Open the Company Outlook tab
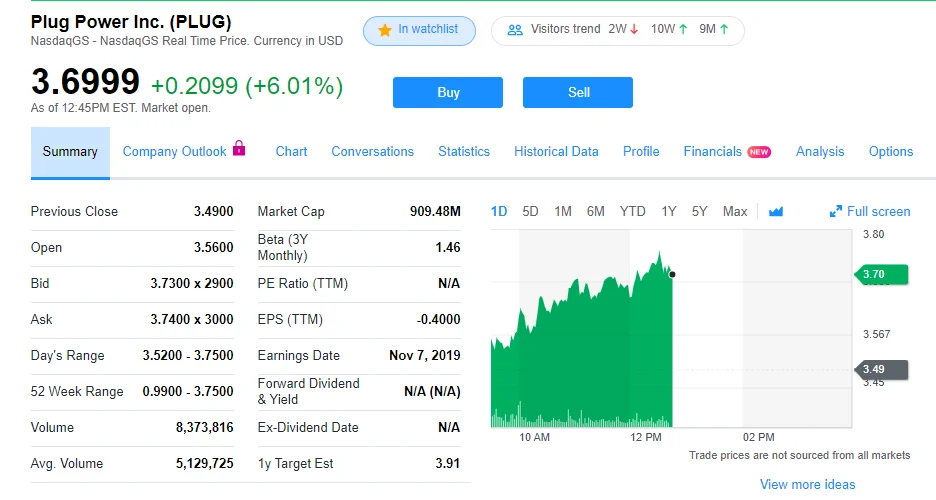 (x=174, y=152)
